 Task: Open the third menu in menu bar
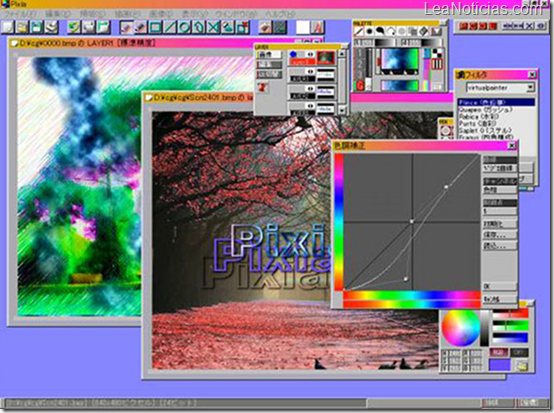(x=92, y=14)
